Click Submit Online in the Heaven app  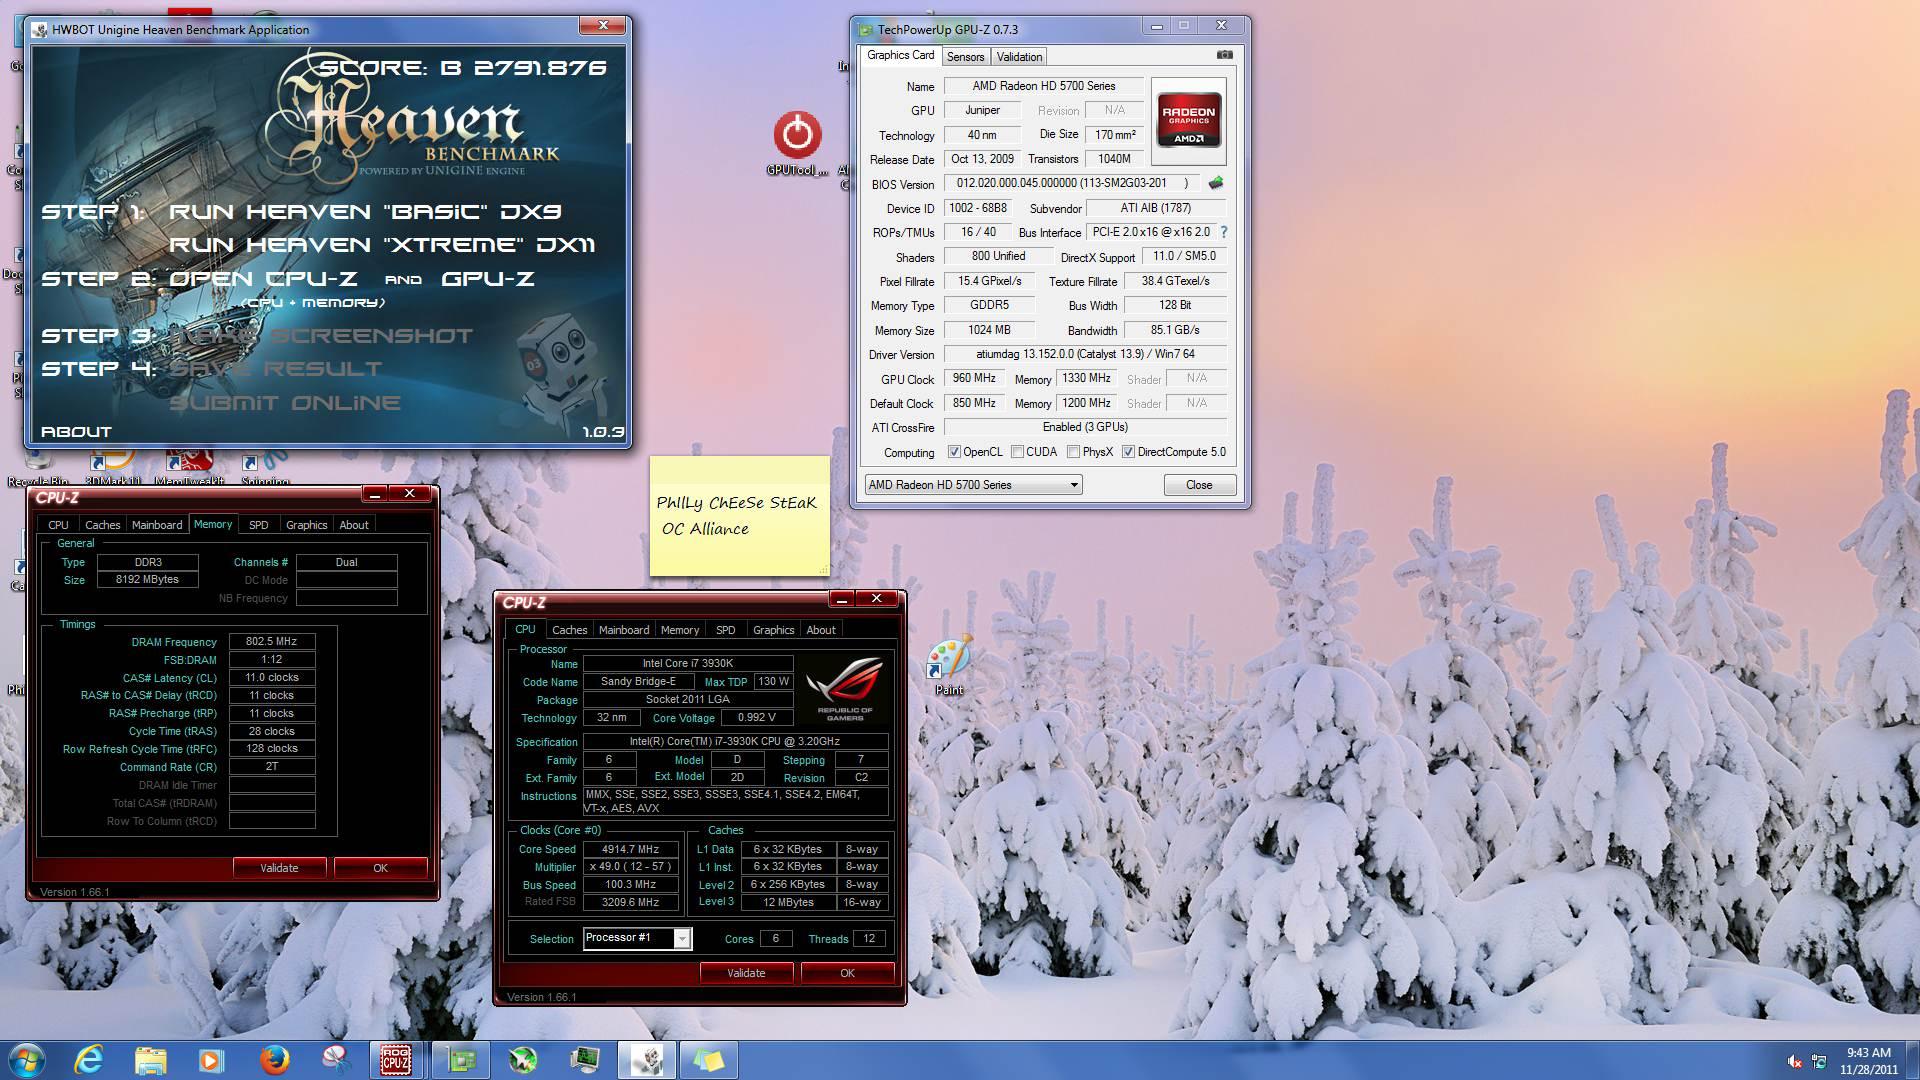[285, 403]
